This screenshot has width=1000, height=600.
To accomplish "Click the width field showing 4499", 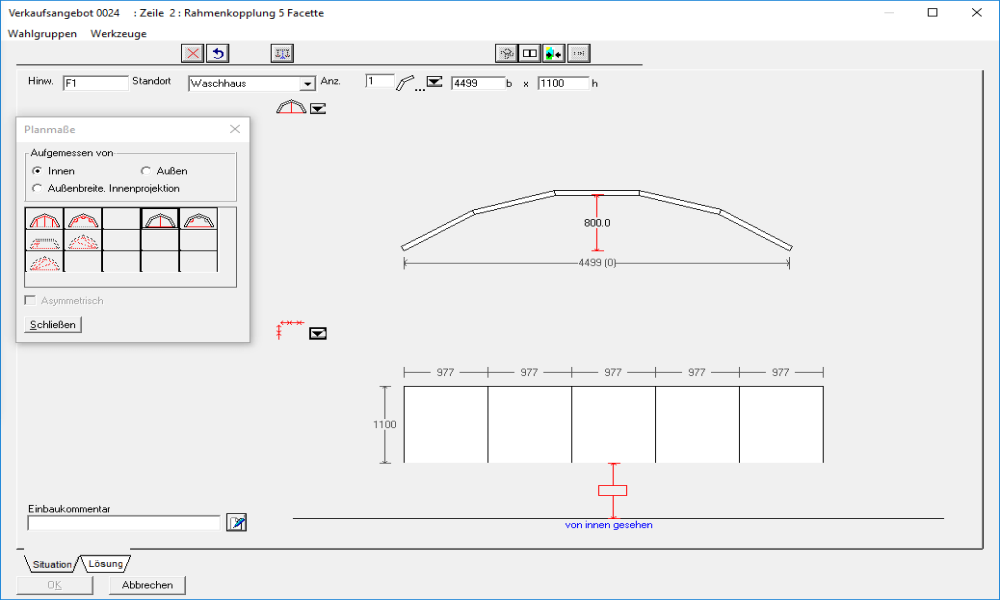I will tap(477, 83).
